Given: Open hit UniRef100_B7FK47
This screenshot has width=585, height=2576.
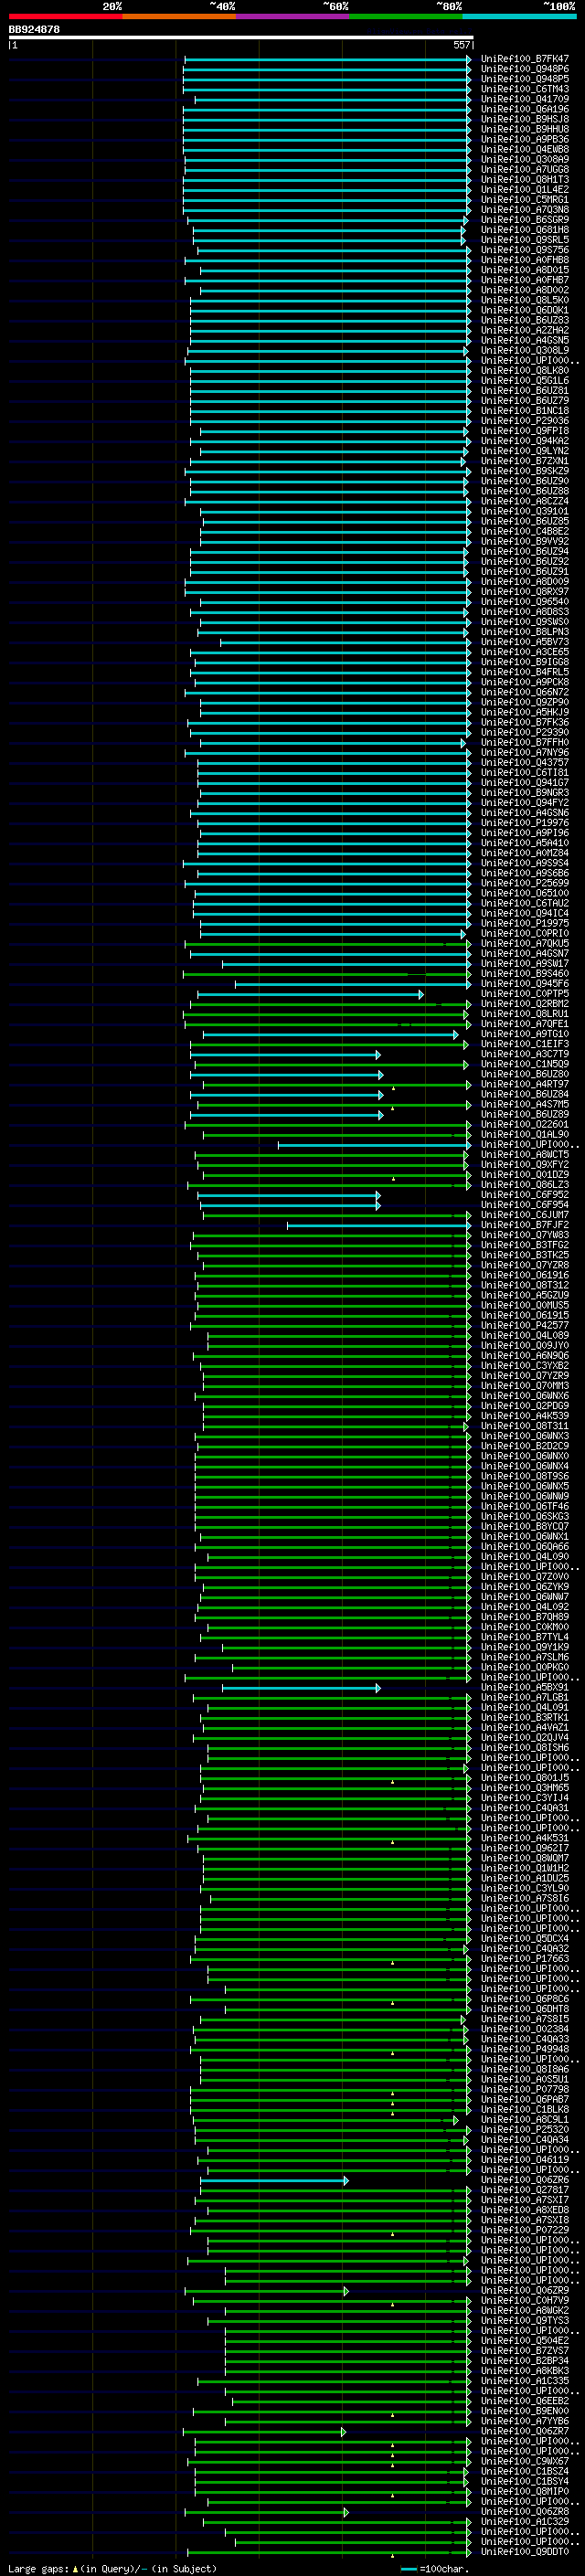Looking at the screenshot, I should tap(524, 59).
